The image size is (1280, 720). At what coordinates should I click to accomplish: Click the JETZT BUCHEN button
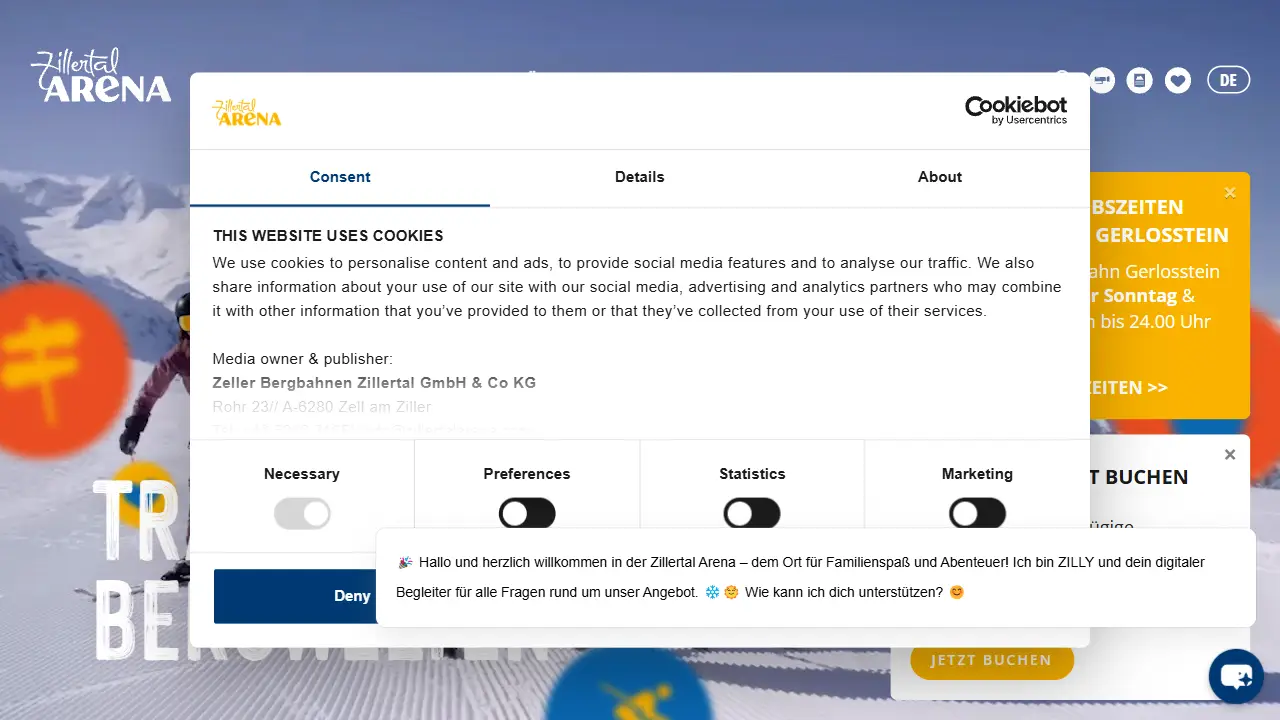pyautogui.click(x=992, y=660)
